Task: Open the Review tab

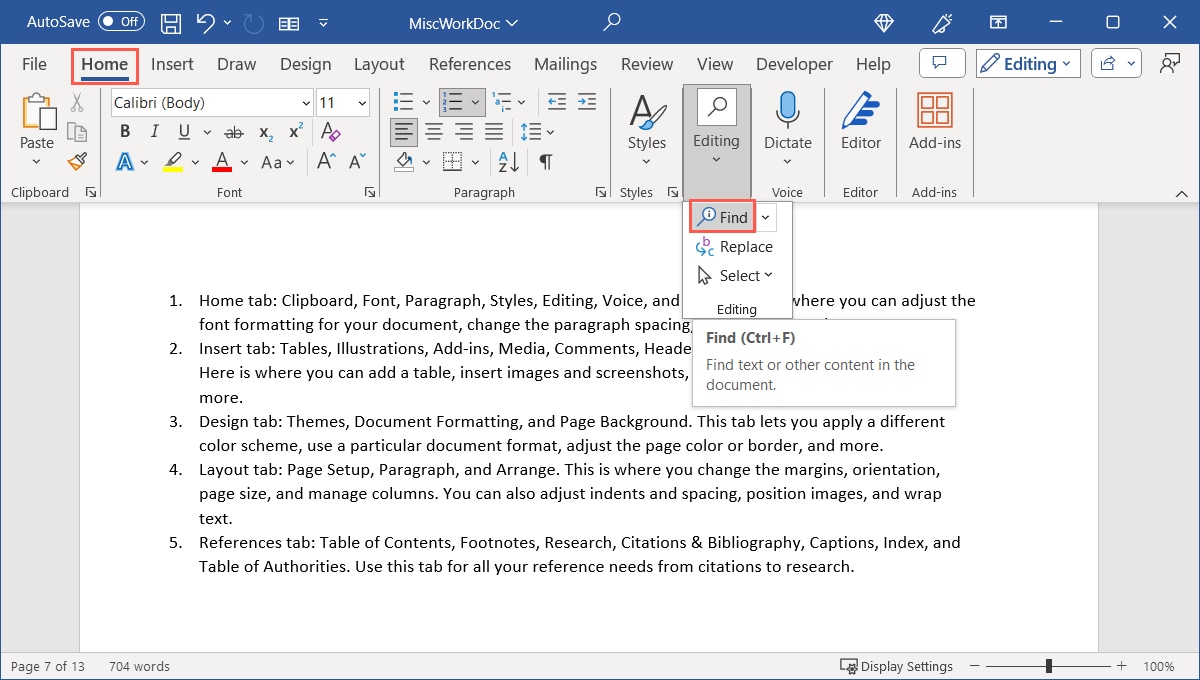Action: pyautogui.click(x=646, y=63)
